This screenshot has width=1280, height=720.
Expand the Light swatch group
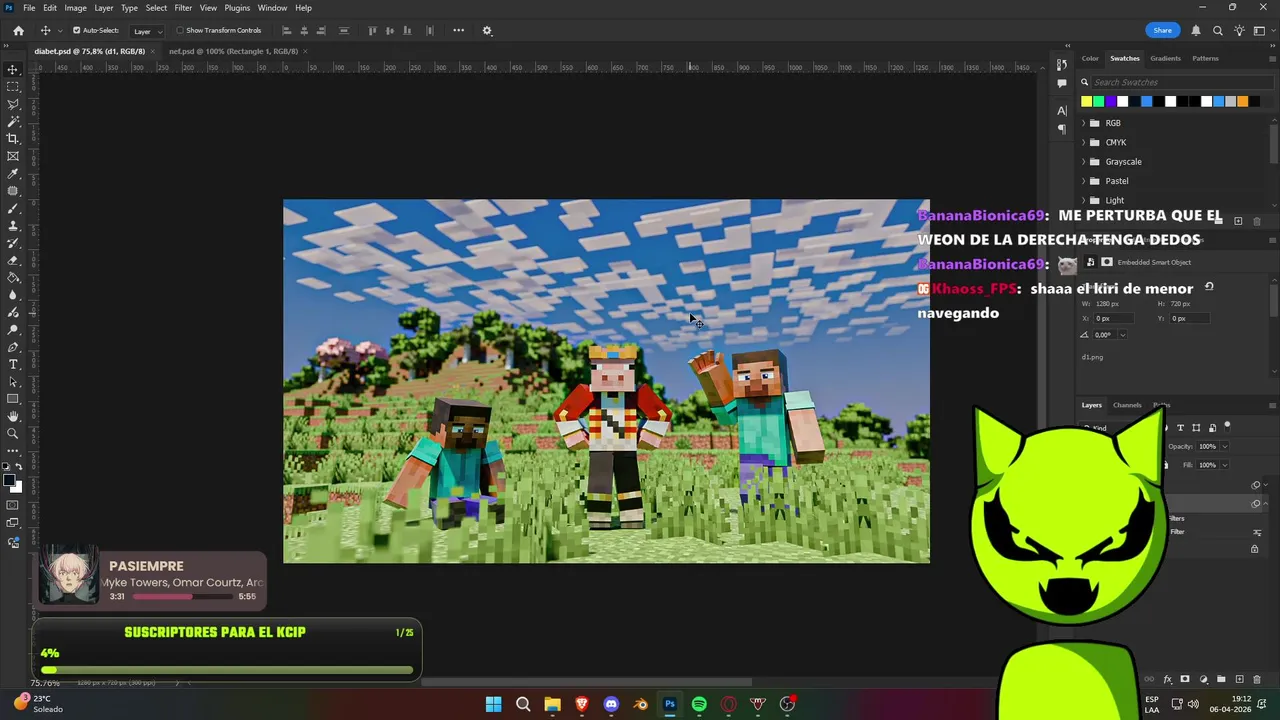pyautogui.click(x=1083, y=200)
